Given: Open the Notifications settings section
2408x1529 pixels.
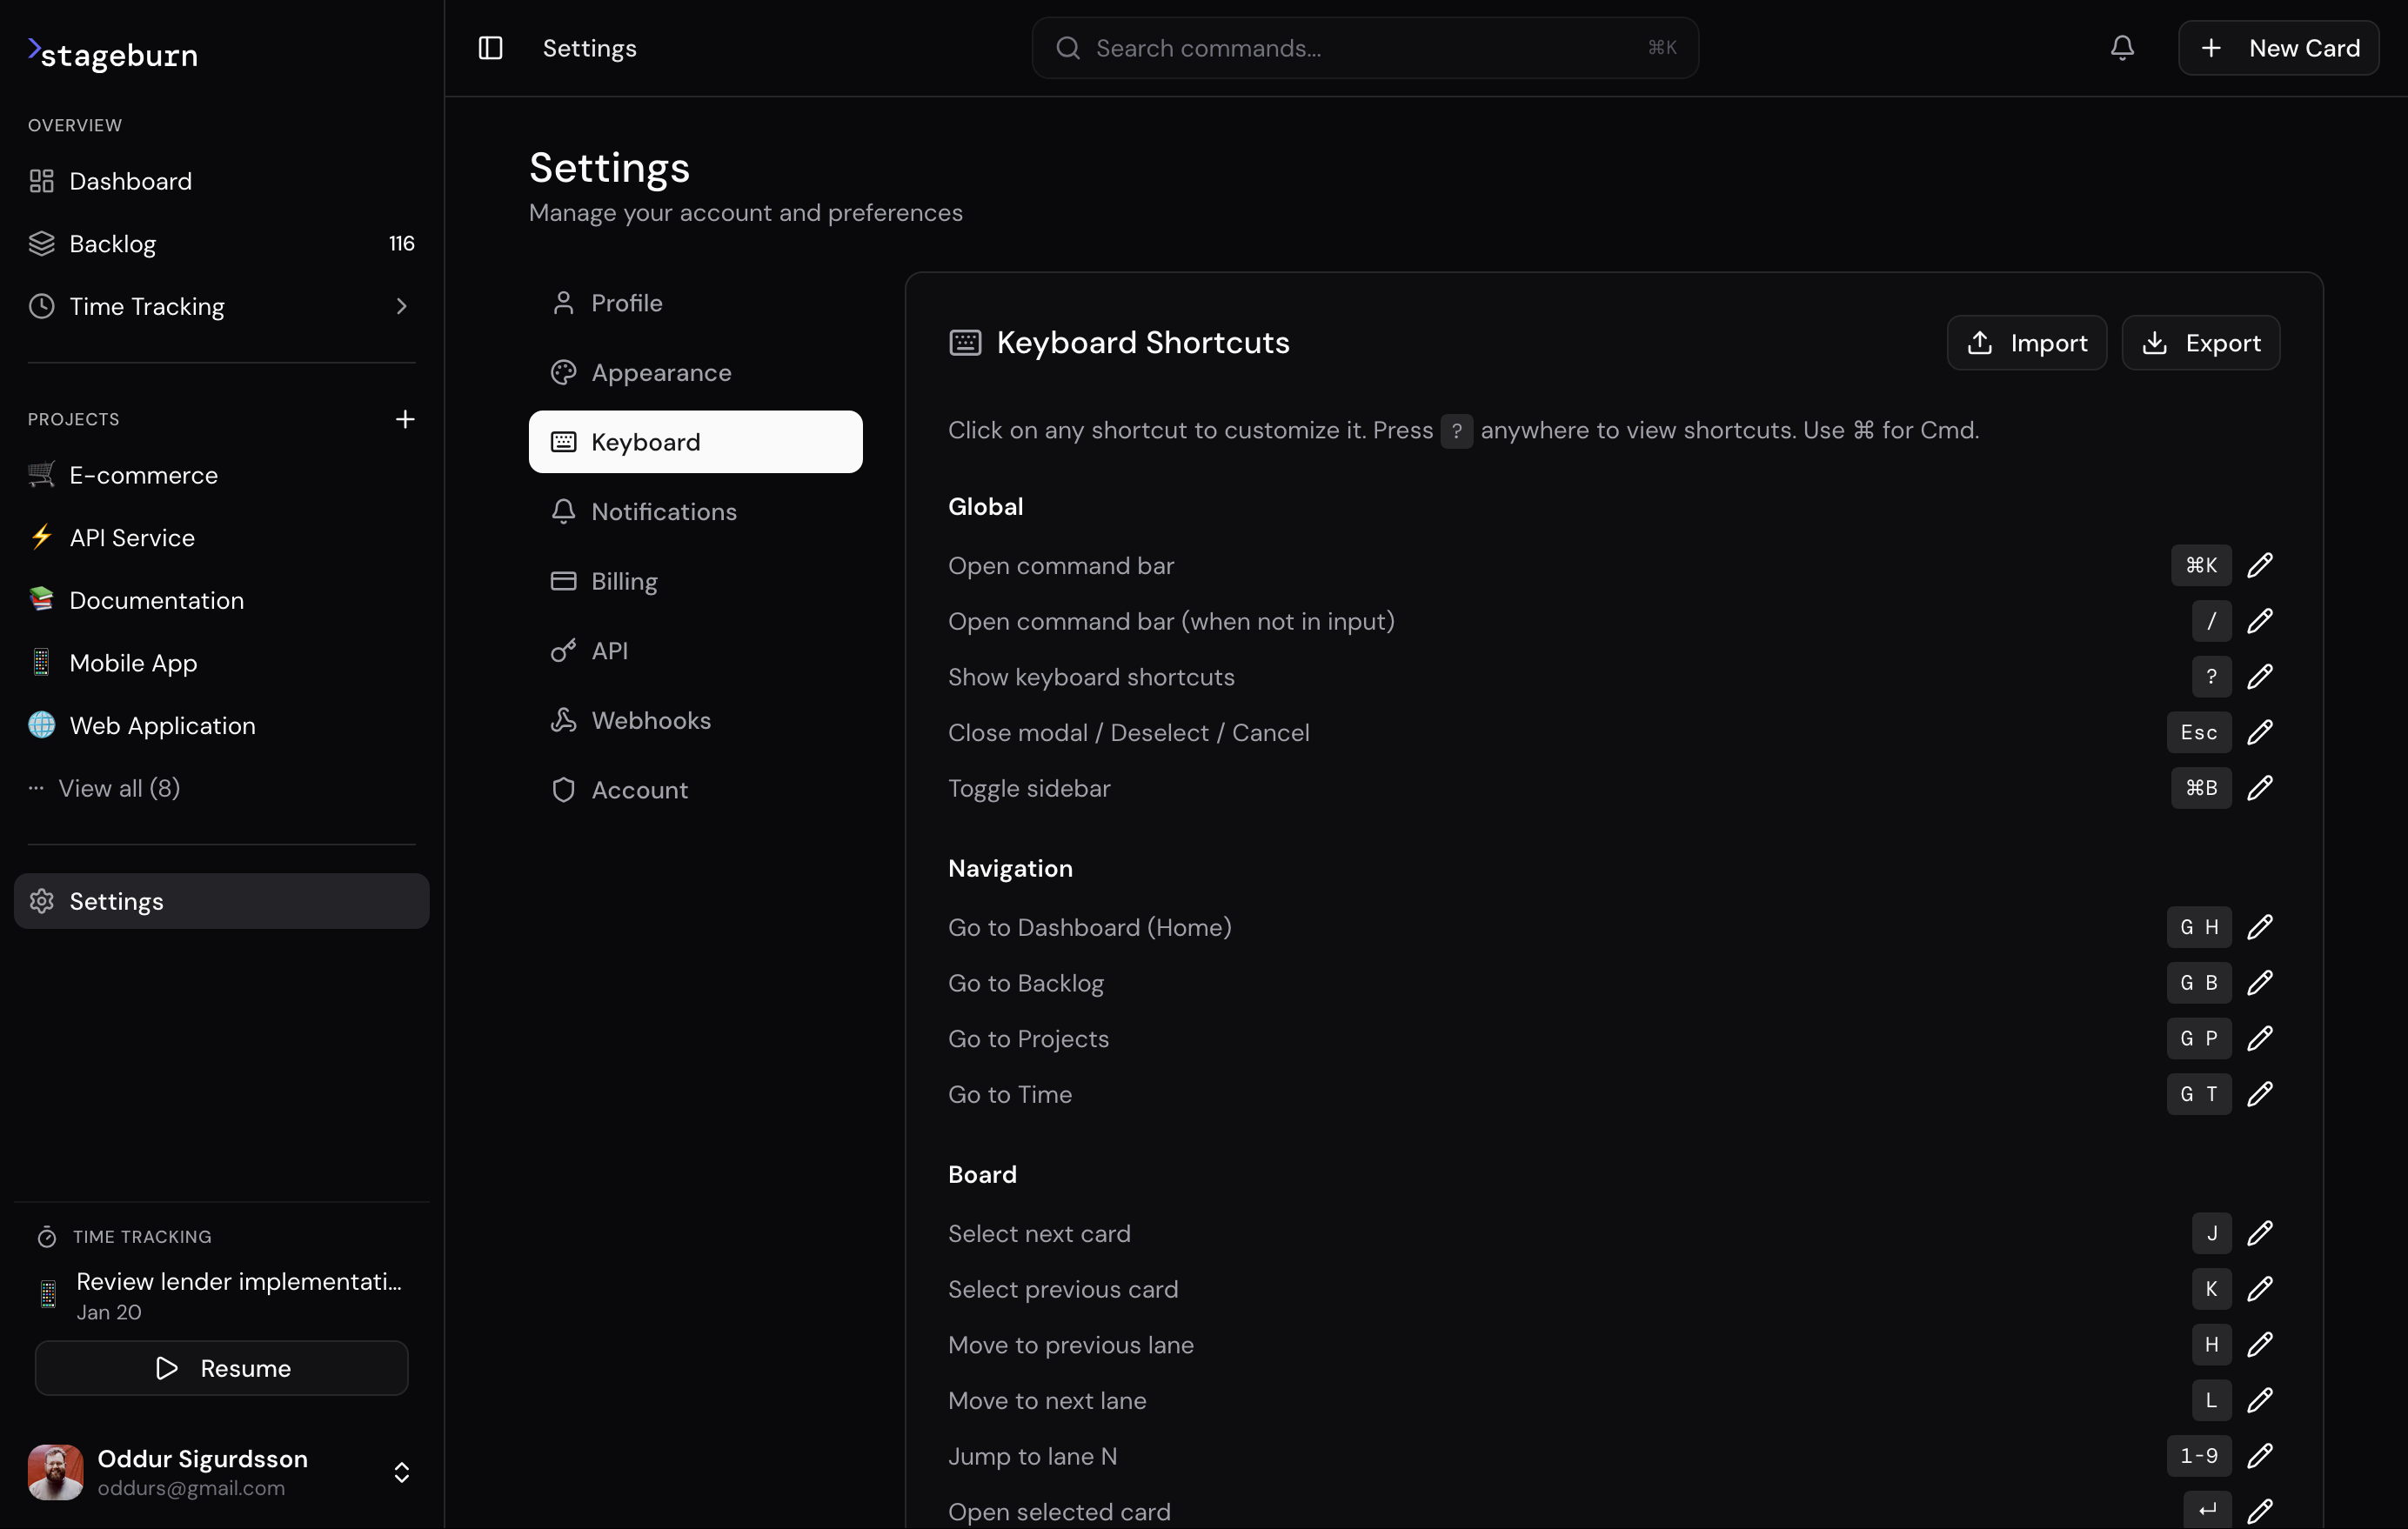Looking at the screenshot, I should pos(663,511).
